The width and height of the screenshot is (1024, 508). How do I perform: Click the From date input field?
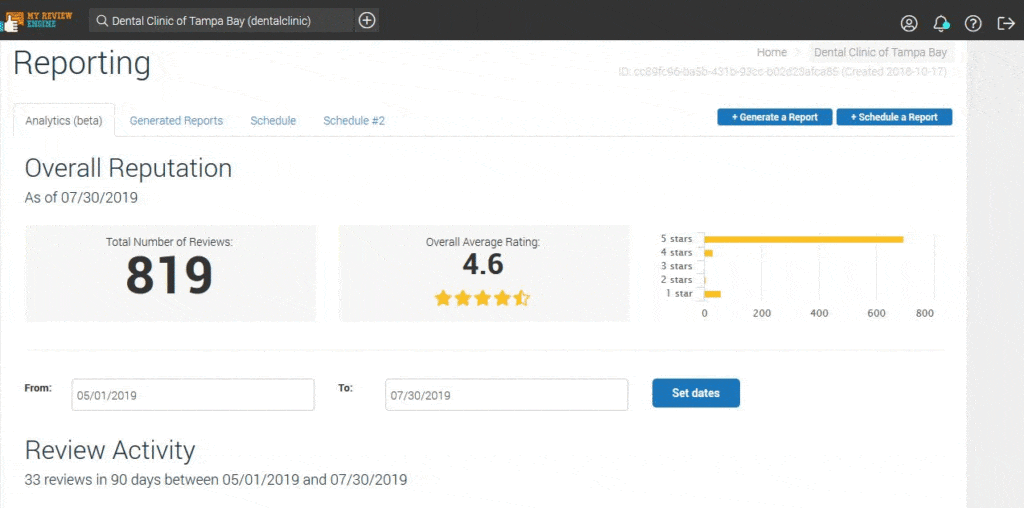(x=192, y=395)
